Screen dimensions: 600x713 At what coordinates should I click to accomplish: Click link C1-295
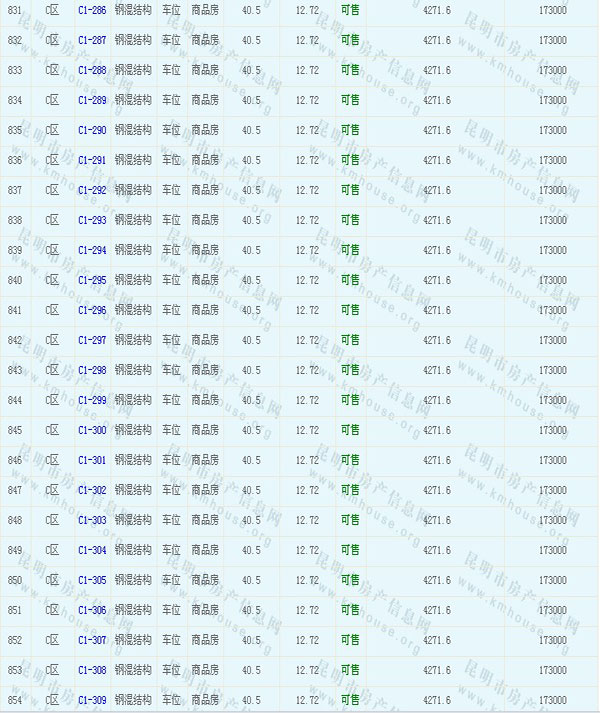pos(91,280)
